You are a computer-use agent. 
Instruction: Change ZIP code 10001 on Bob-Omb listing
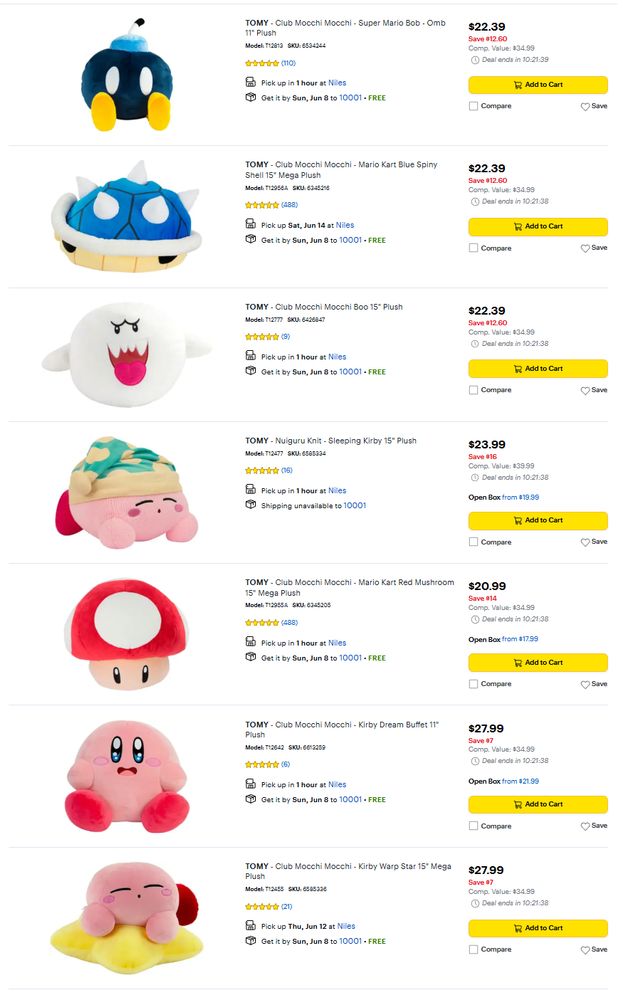pyautogui.click(x=350, y=98)
